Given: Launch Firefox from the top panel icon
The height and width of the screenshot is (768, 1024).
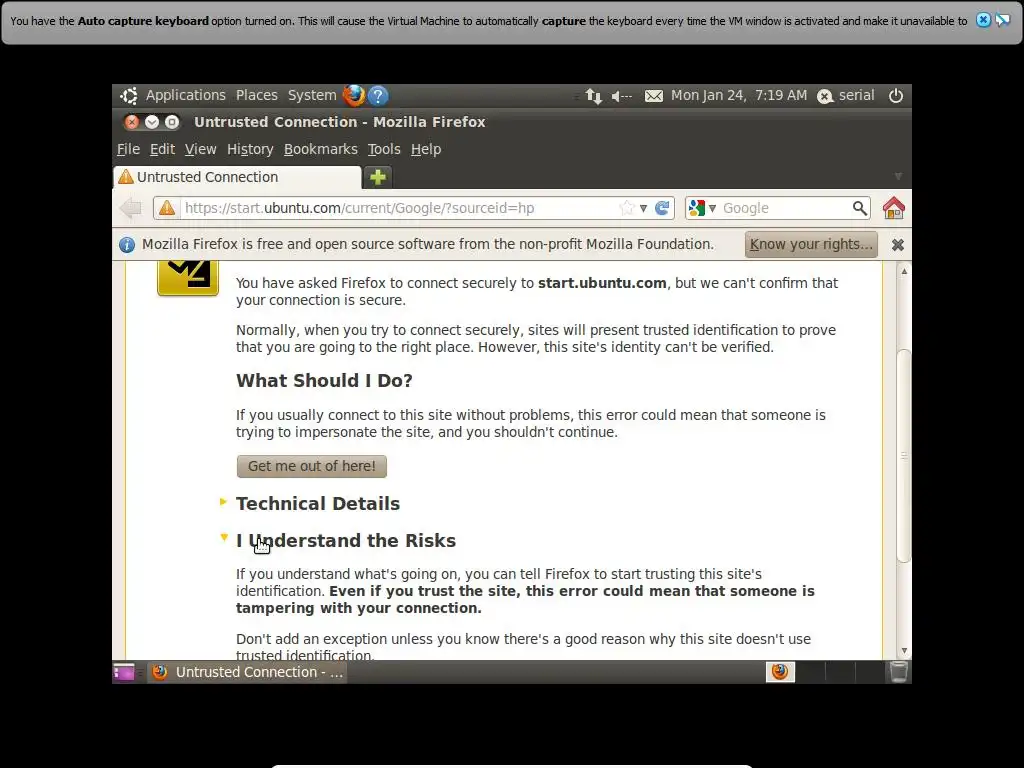Looking at the screenshot, I should [x=354, y=95].
